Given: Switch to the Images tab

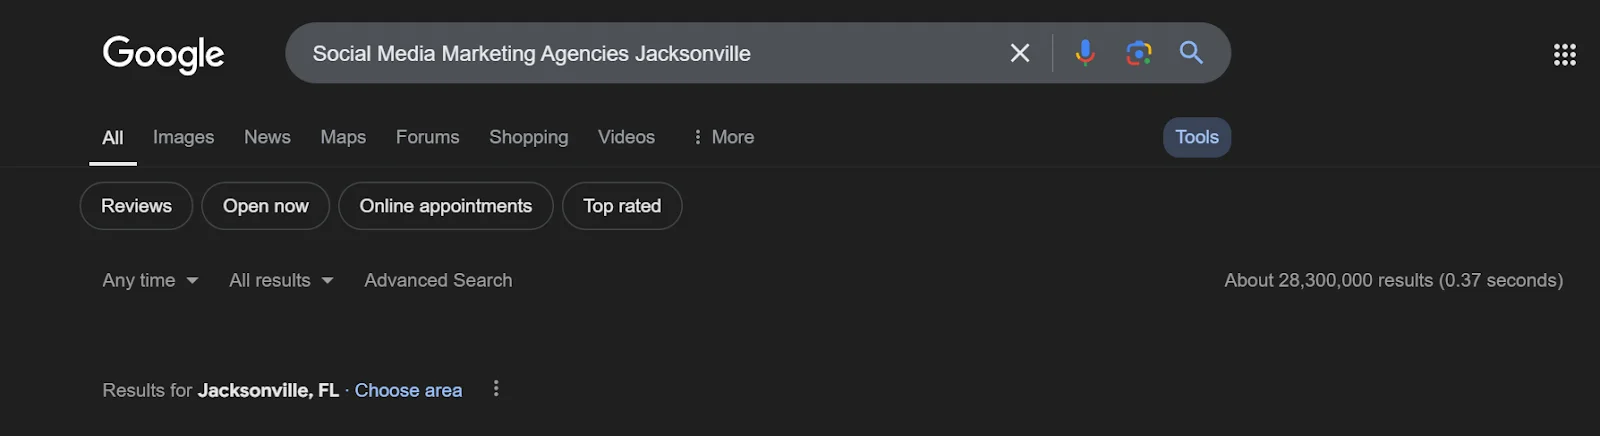Looking at the screenshot, I should coord(183,137).
